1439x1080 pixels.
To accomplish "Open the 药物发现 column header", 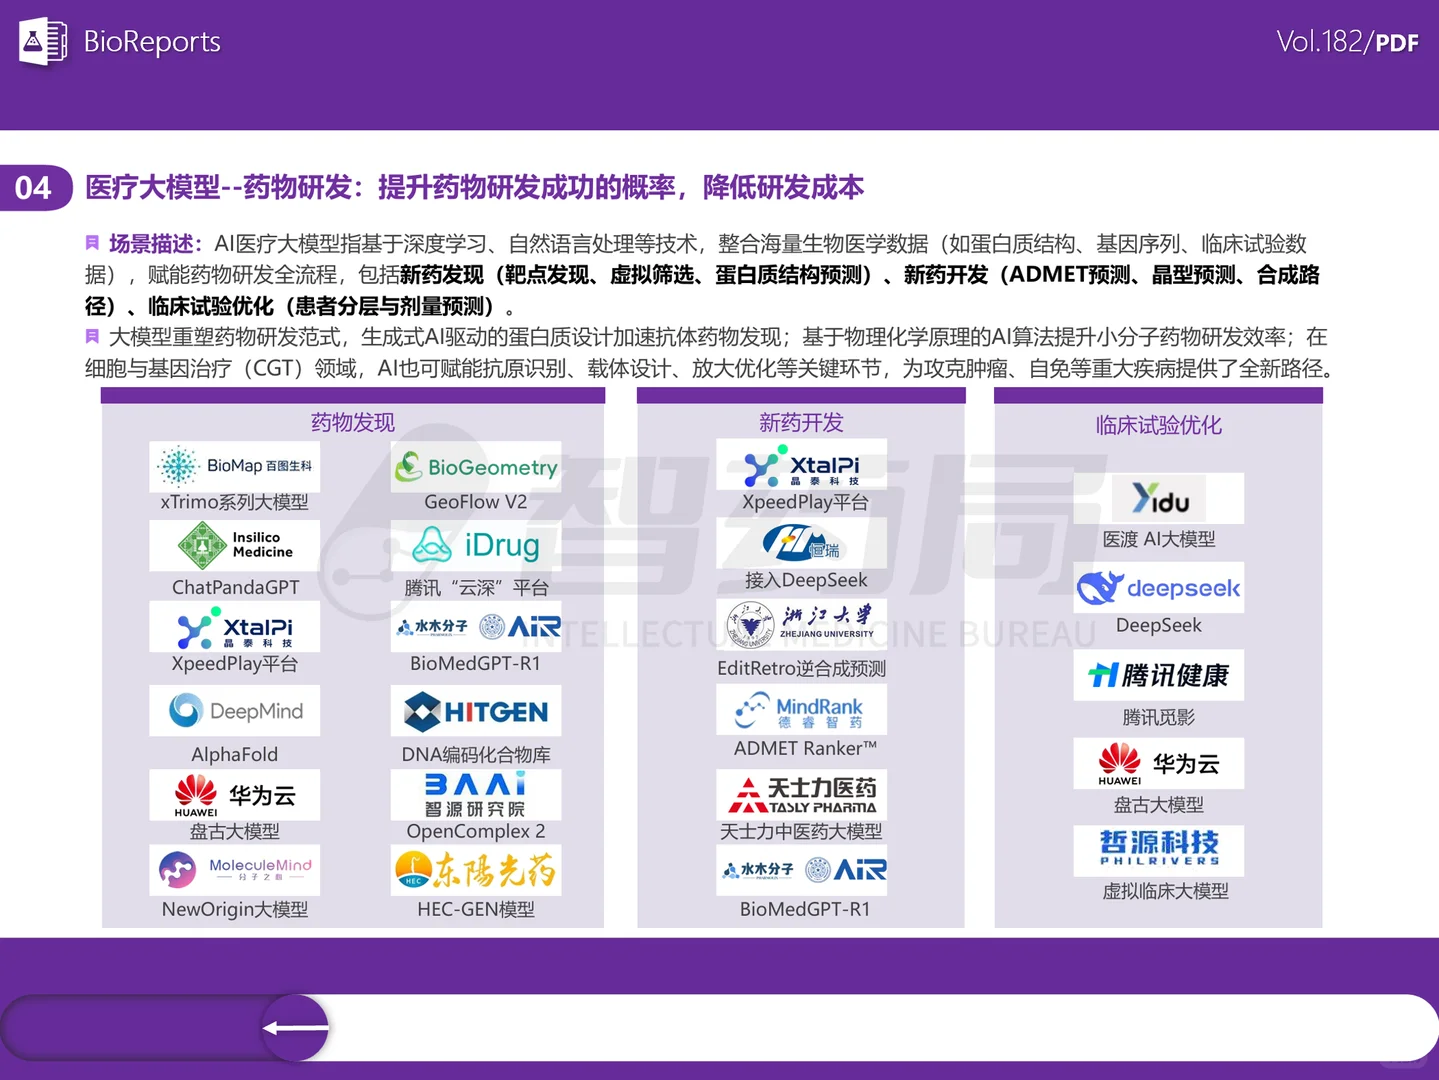I will coord(352,422).
